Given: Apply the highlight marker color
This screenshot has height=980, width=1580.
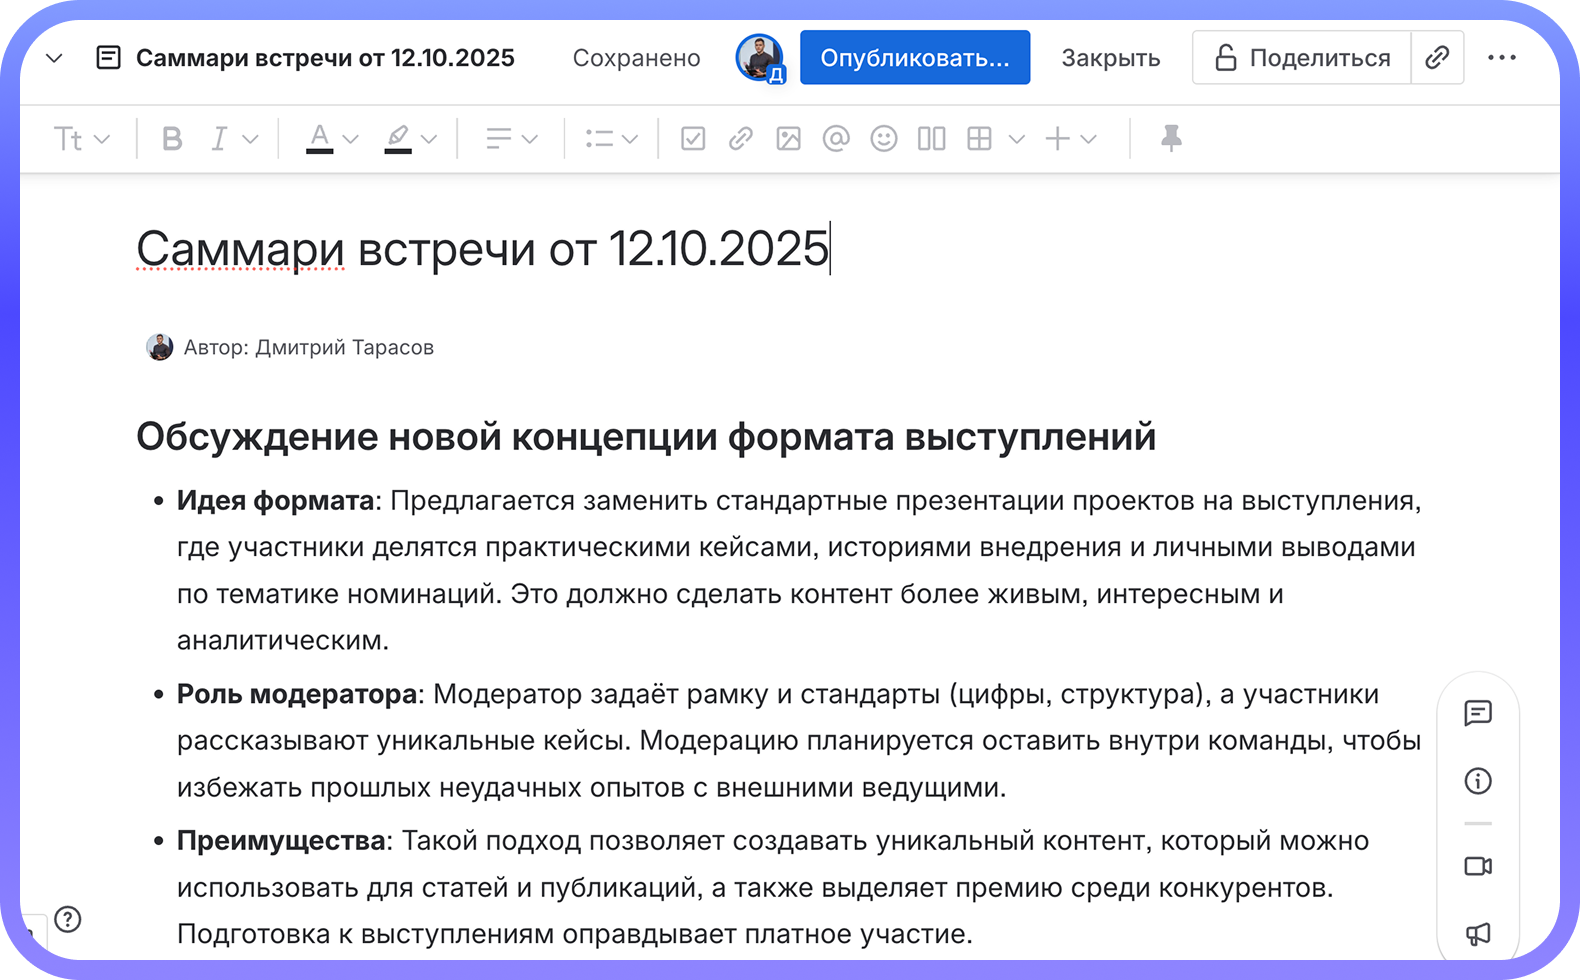Looking at the screenshot, I should pyautogui.click(x=398, y=139).
